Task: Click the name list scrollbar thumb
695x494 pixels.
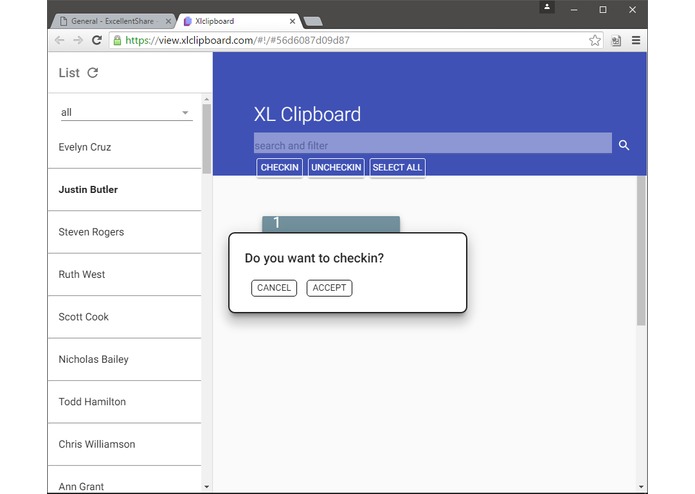Action: (x=207, y=139)
